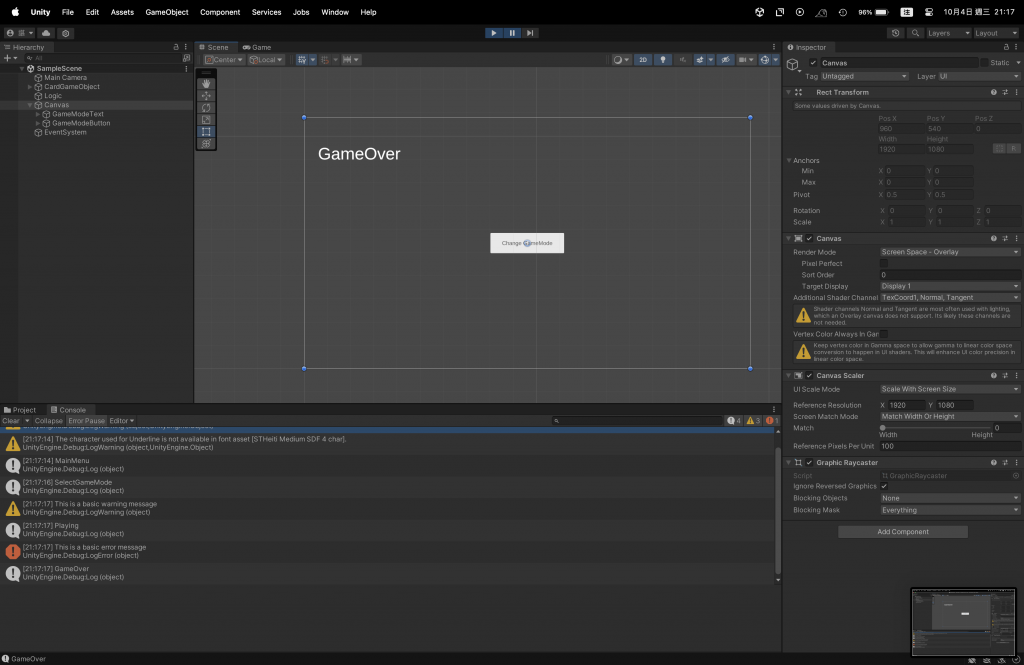The height and width of the screenshot is (665, 1024).
Task: Toggle 2D view mode in Scene toolbar
Action: click(643, 59)
